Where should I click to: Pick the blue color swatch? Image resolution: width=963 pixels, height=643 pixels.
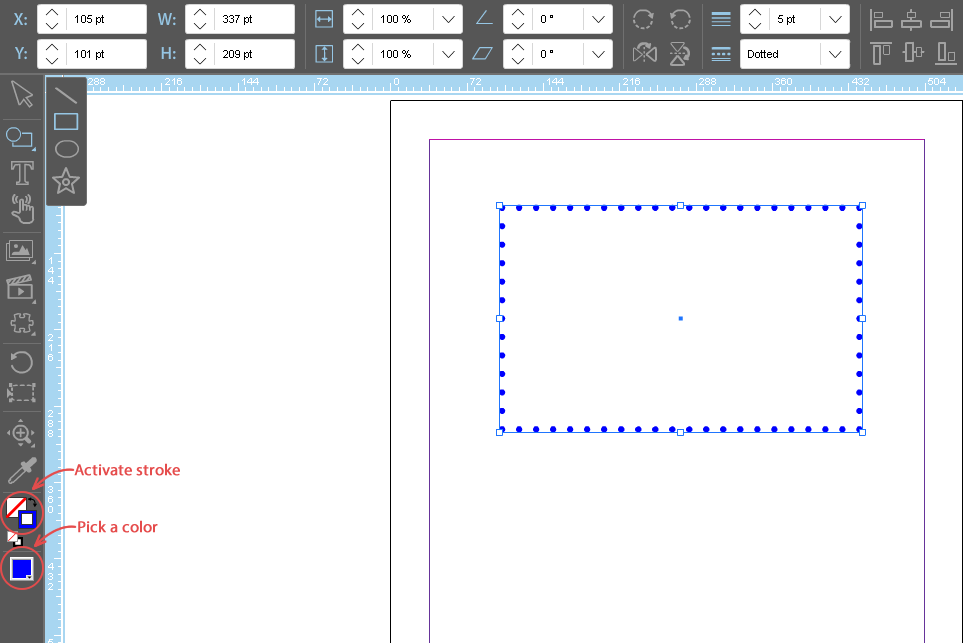pyautogui.click(x=22, y=569)
